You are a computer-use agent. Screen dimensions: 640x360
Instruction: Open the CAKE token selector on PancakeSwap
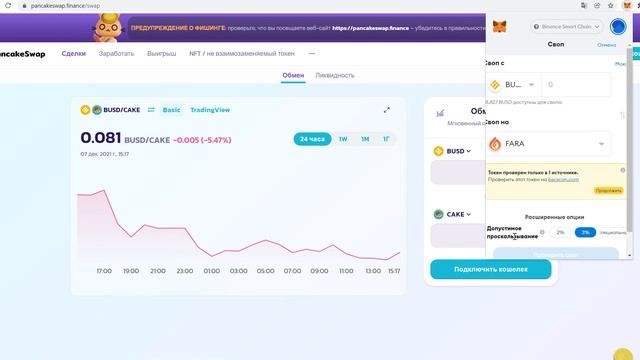coord(453,214)
